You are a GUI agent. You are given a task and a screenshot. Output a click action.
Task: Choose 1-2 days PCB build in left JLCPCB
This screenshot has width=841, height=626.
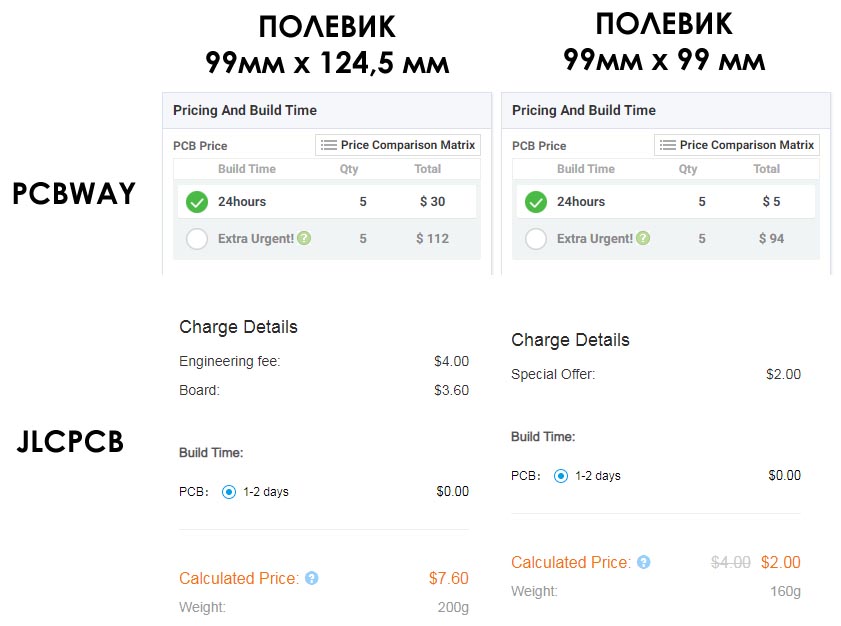click(228, 491)
